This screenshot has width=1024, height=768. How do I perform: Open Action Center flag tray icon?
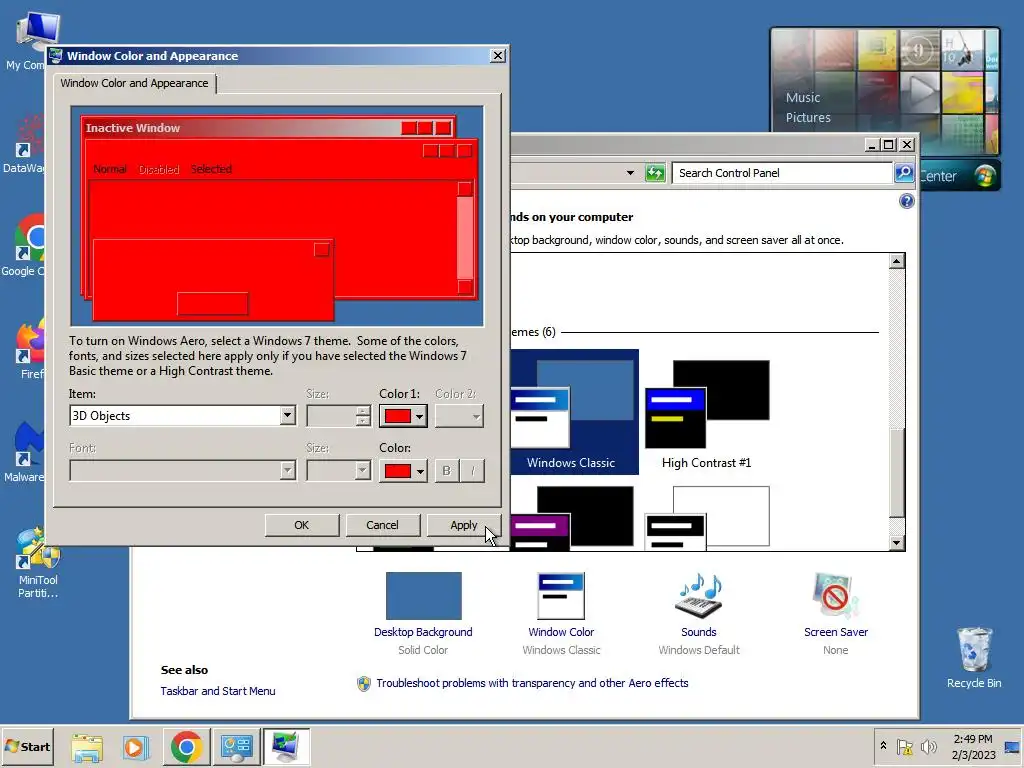tap(904, 746)
